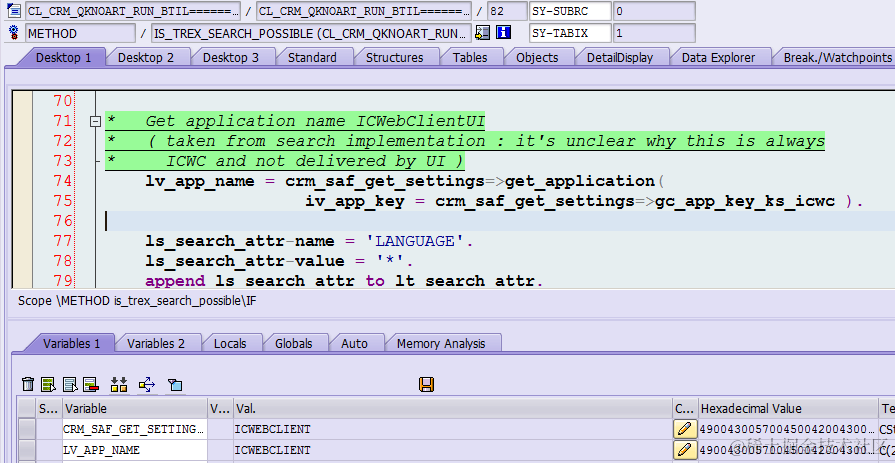
Task: Click the SY-TABIX value field showing 1
Action: [x=654, y=33]
